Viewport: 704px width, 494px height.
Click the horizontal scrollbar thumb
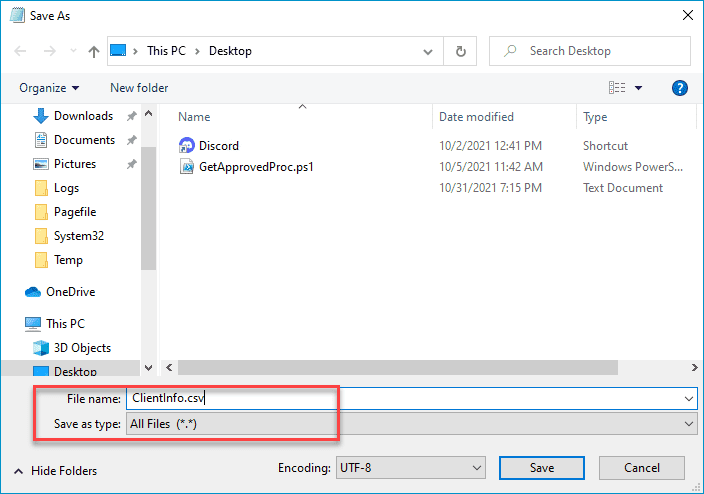[x=398, y=367]
